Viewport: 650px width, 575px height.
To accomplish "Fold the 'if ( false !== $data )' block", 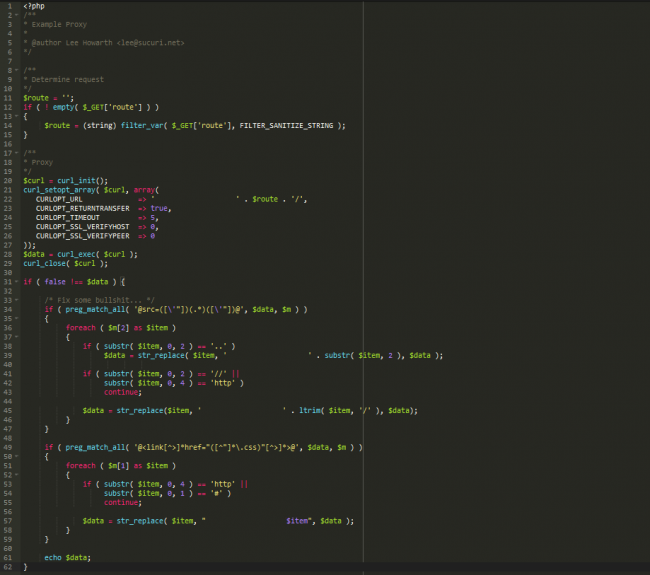I will (x=18, y=281).
